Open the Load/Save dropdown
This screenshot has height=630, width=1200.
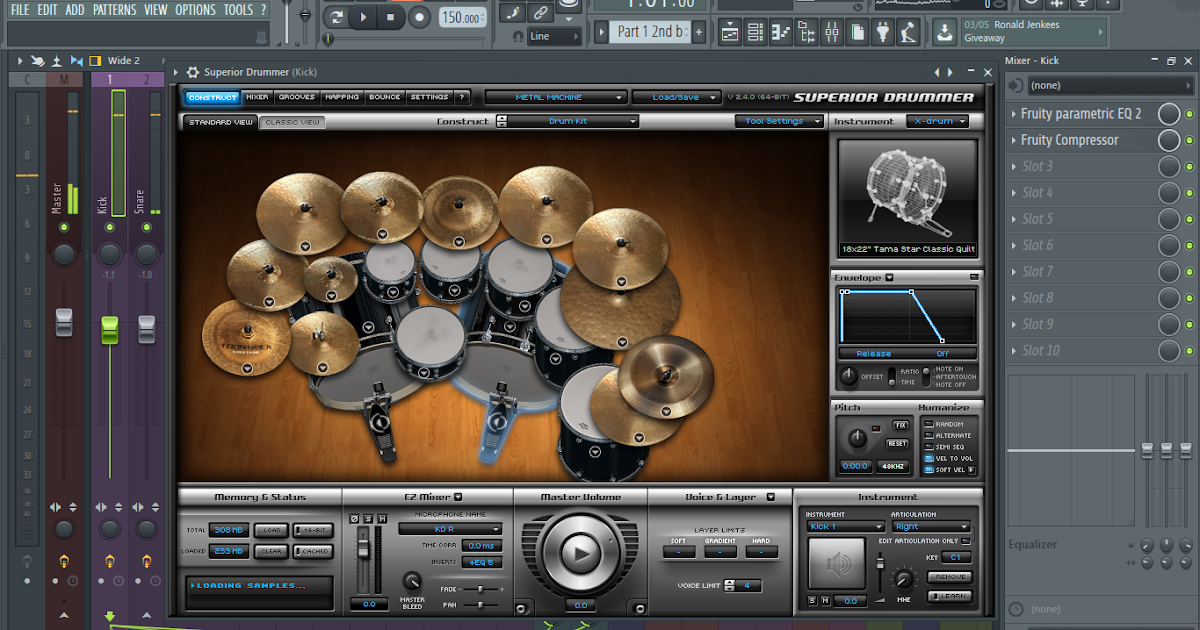676,97
